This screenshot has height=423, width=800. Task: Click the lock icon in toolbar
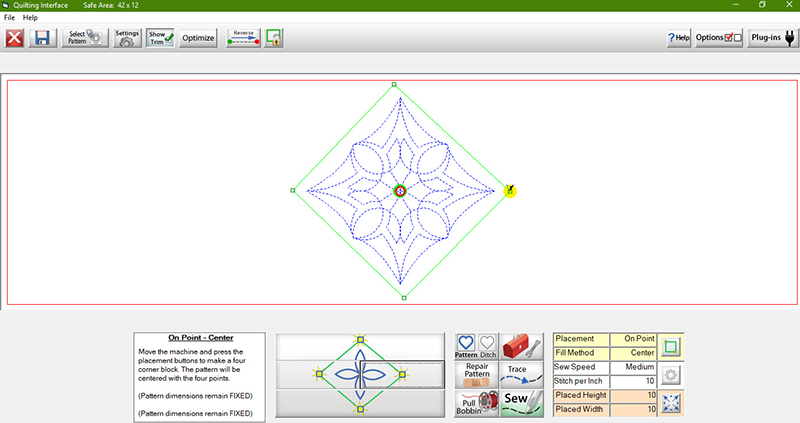click(x=273, y=38)
